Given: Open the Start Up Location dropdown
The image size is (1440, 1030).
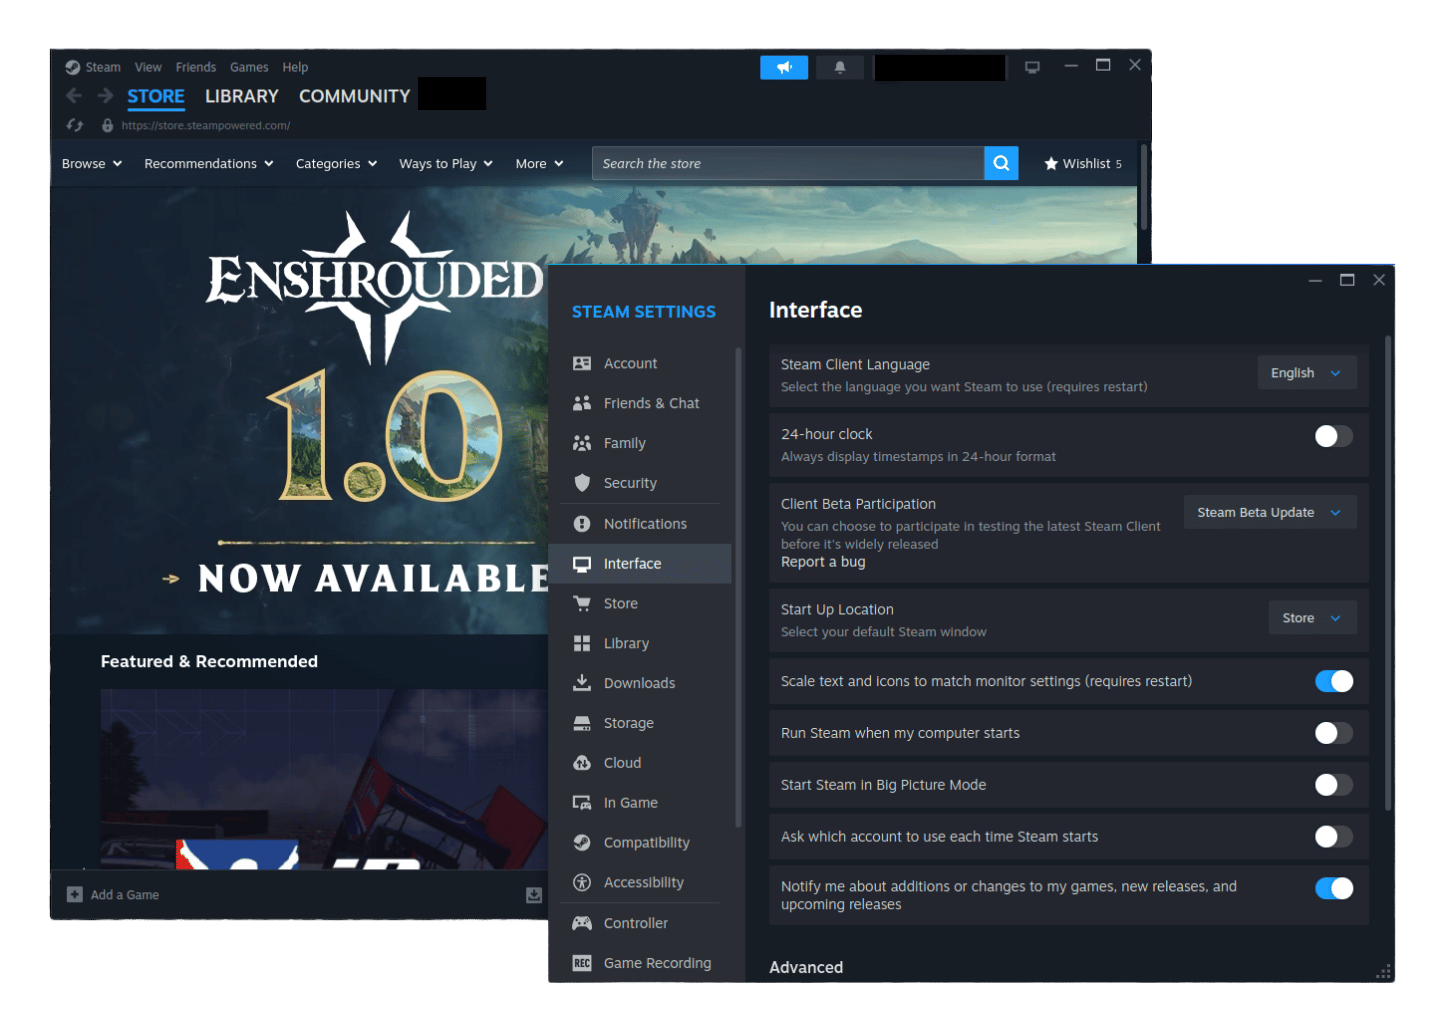Looking at the screenshot, I should (1313, 618).
